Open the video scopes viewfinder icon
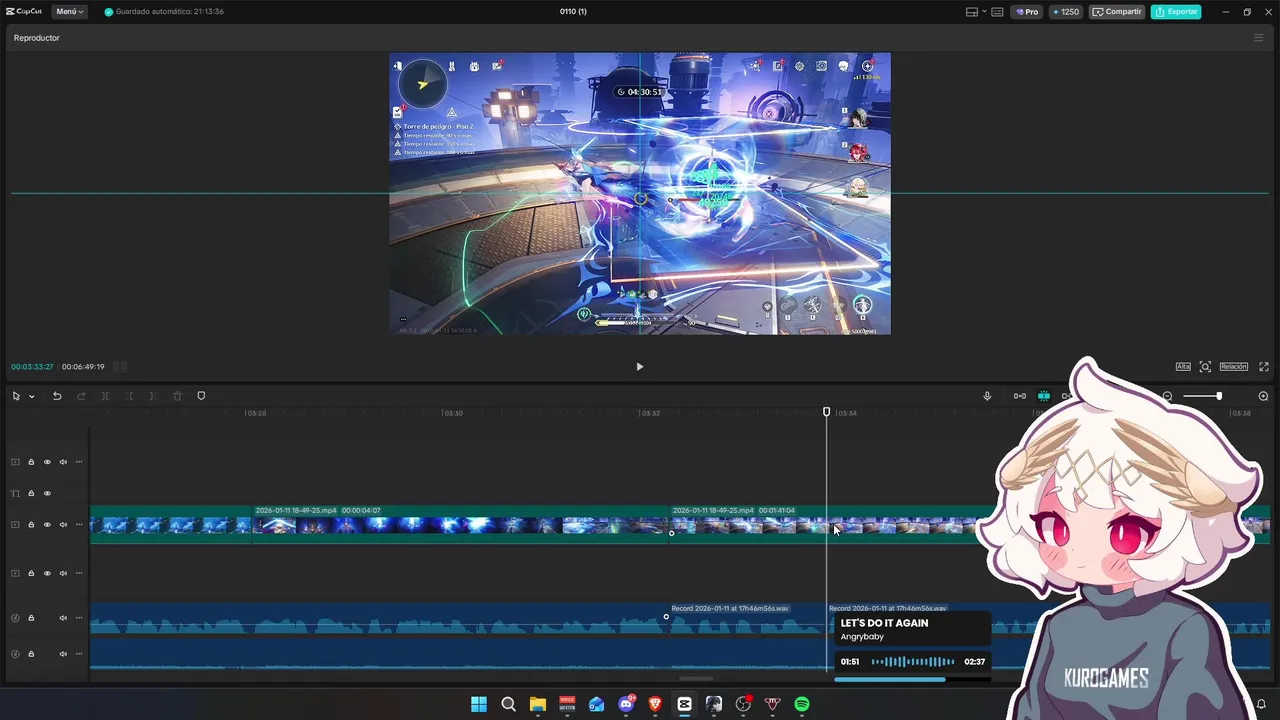Image resolution: width=1280 pixels, height=720 pixels. [x=1205, y=367]
